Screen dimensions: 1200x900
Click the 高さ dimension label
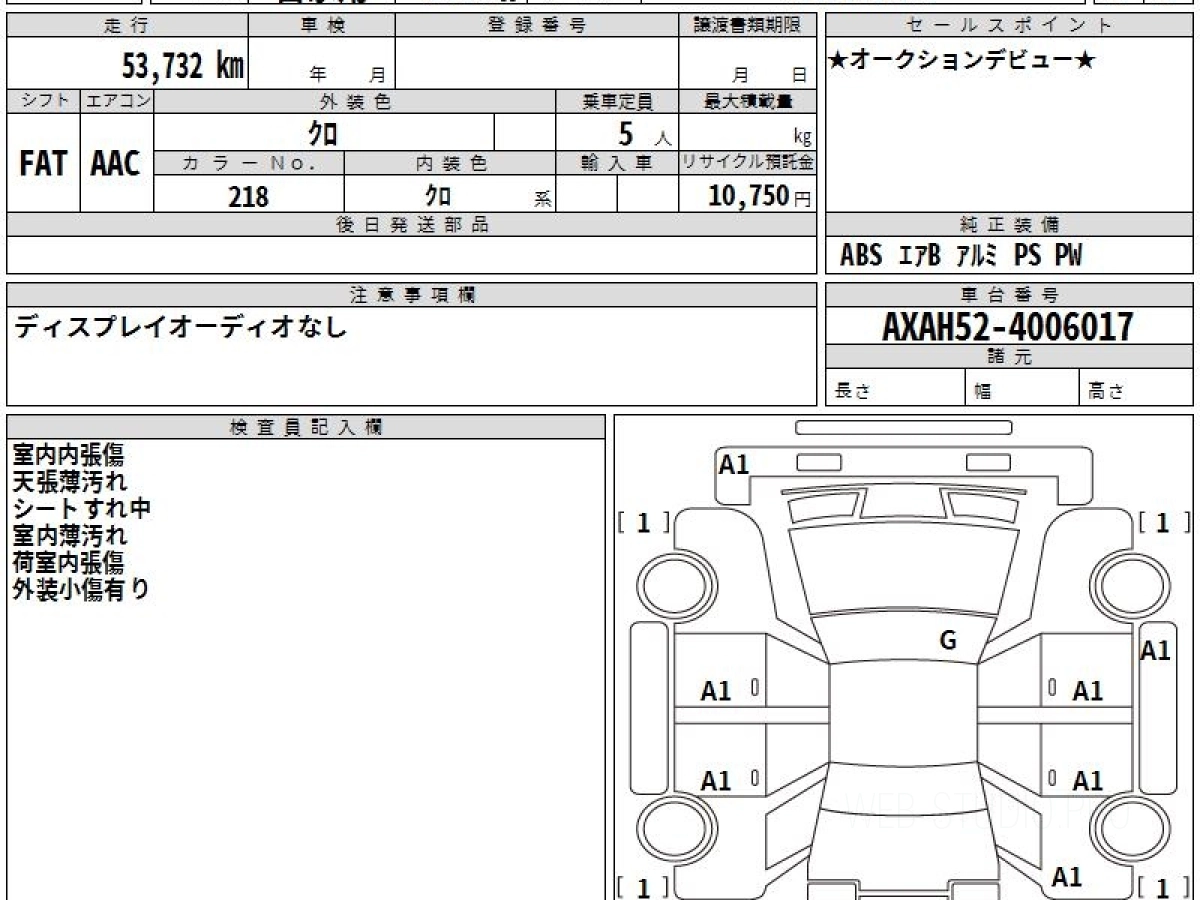1107,392
